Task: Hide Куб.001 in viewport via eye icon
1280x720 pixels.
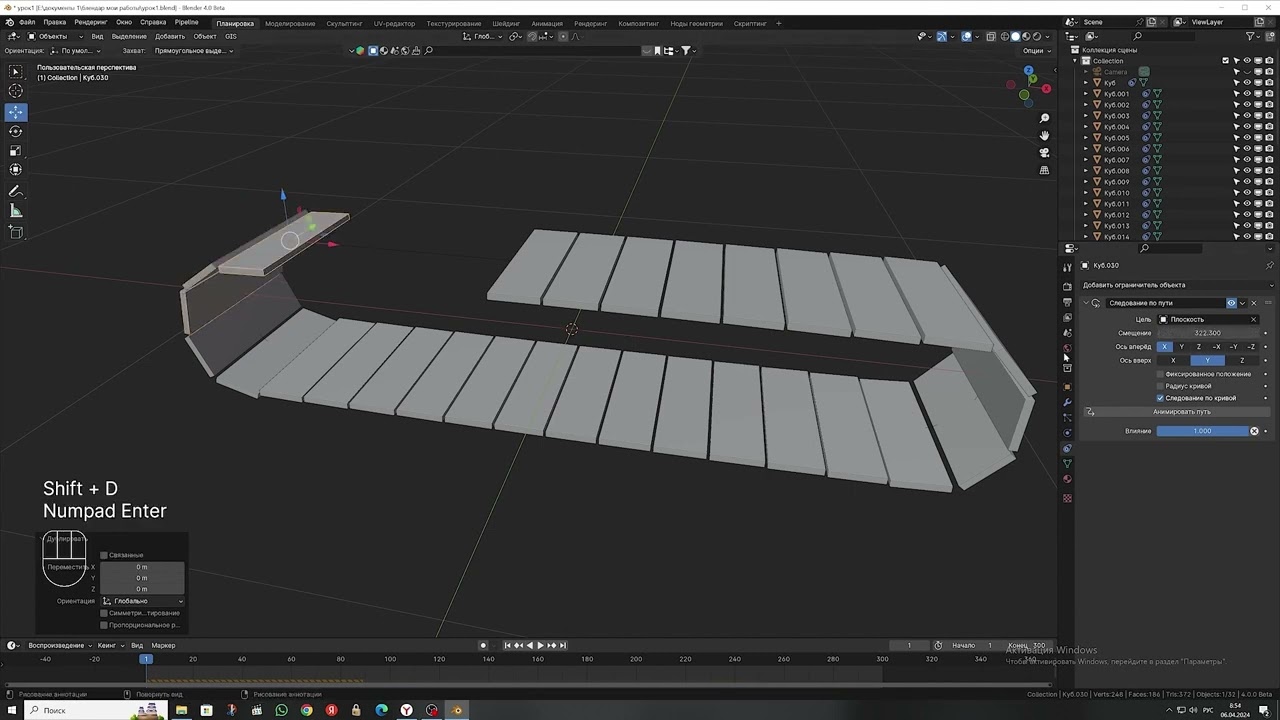Action: [1247, 94]
